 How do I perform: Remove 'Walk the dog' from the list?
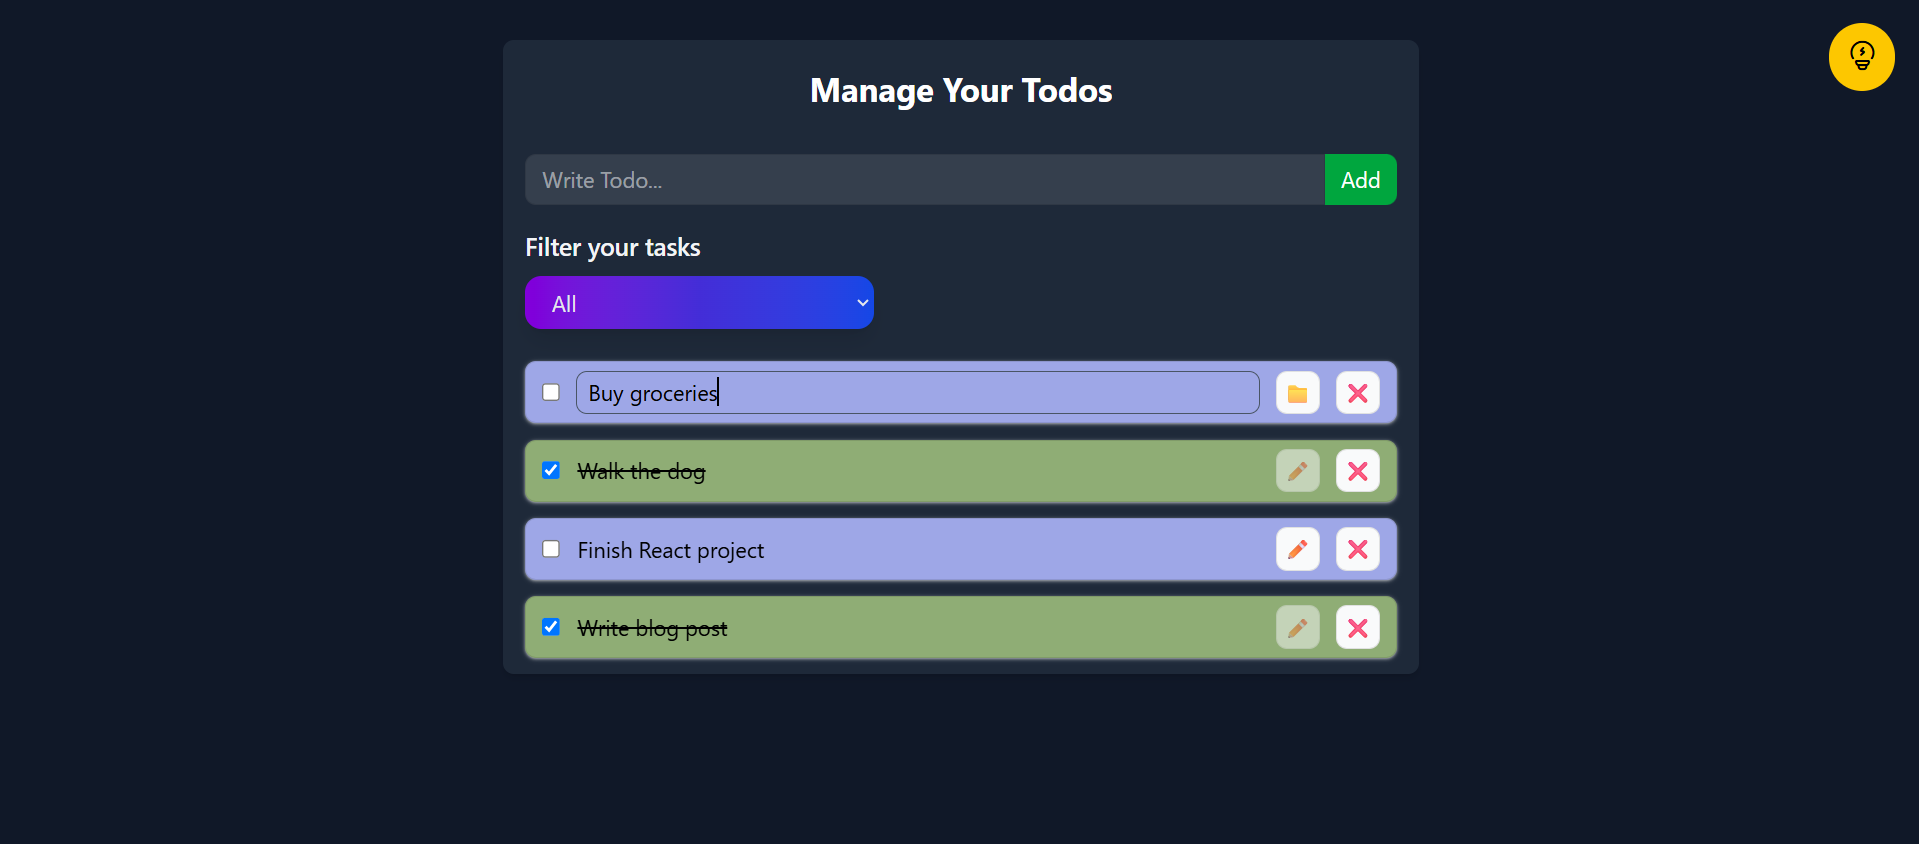coord(1356,470)
